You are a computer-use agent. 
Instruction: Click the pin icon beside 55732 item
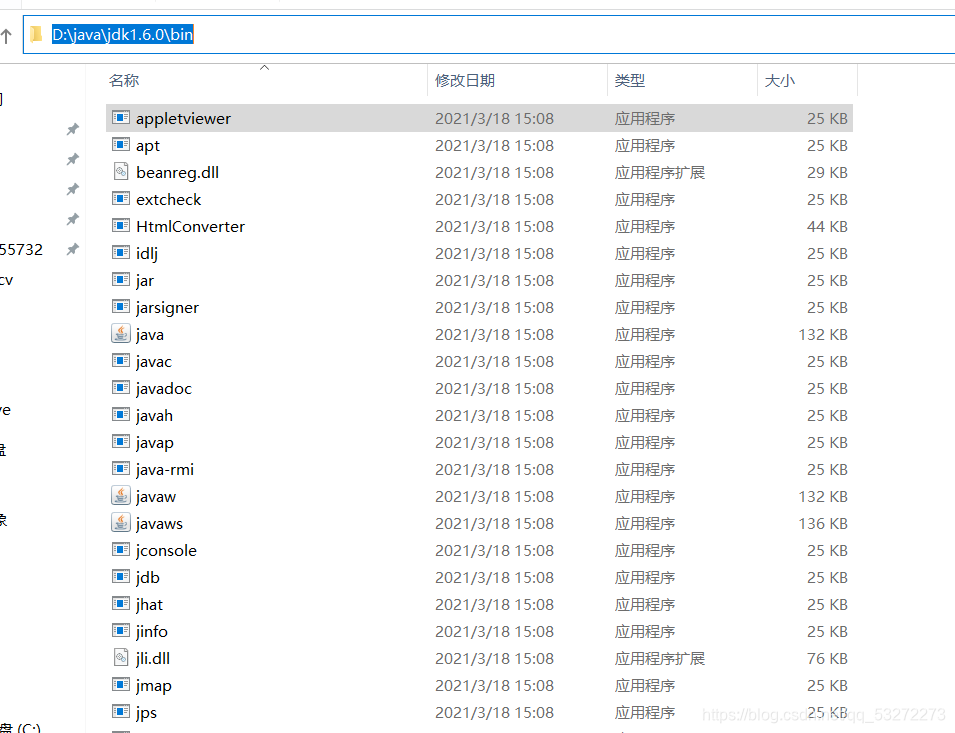pos(72,249)
